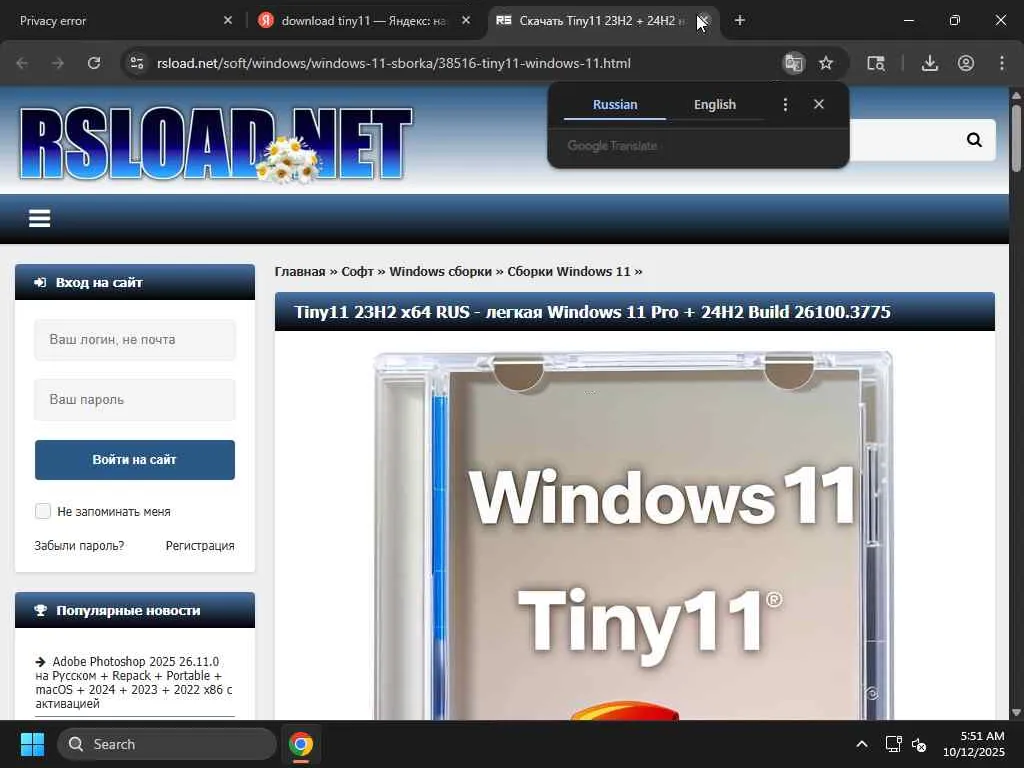Toggle the Google Translate icon
The width and height of the screenshot is (1024, 768).
pos(793,63)
